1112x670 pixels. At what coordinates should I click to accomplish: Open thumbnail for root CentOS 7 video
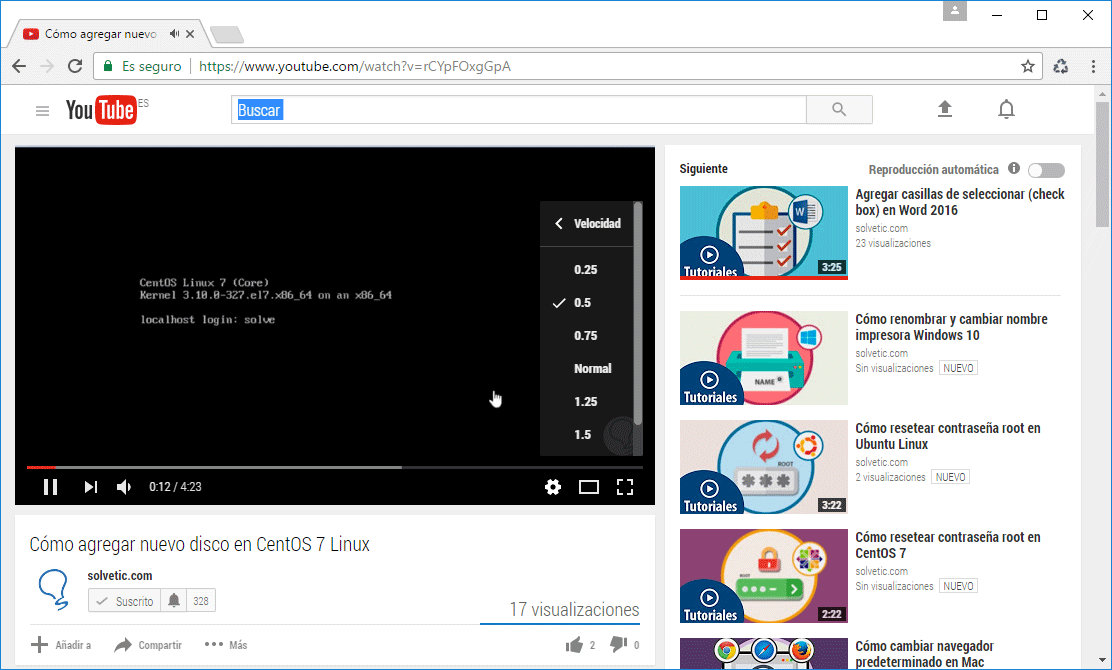pos(764,576)
